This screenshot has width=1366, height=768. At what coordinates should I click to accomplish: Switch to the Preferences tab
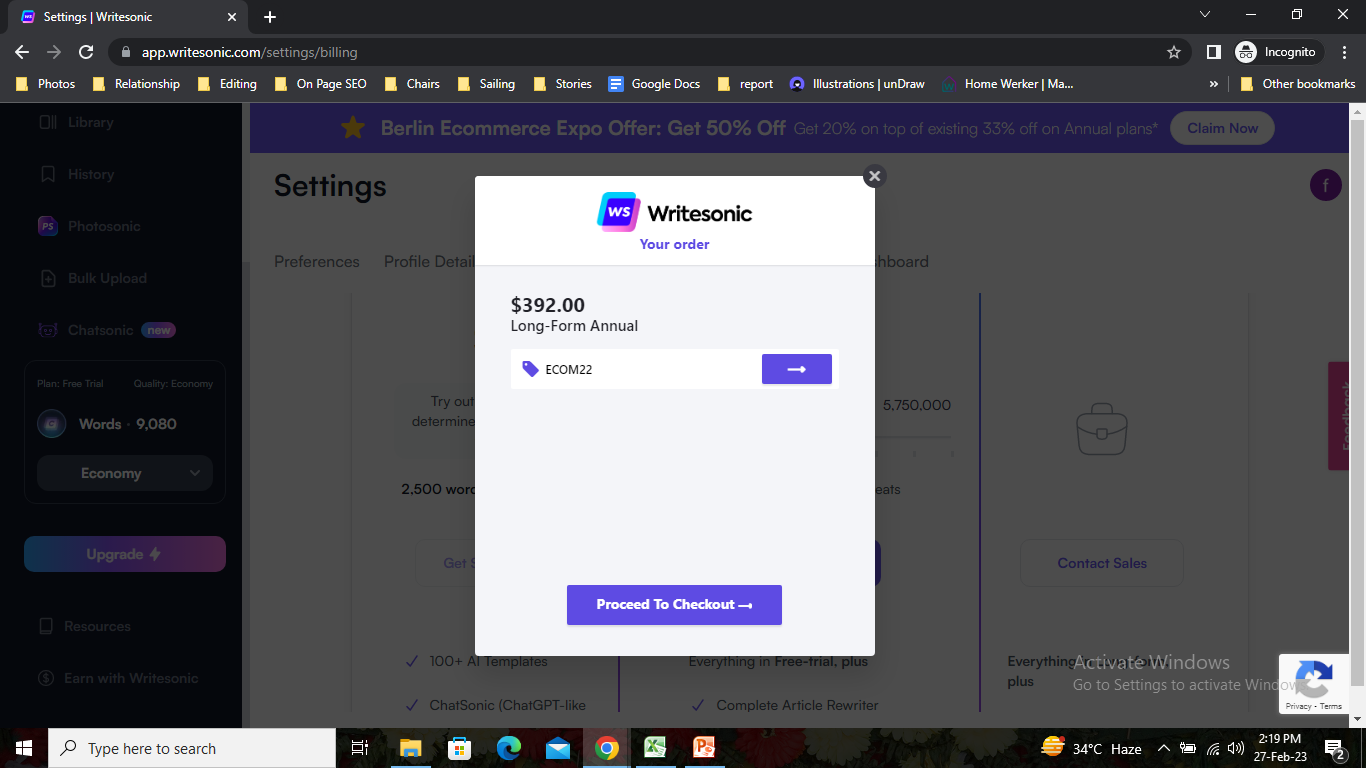click(x=317, y=261)
